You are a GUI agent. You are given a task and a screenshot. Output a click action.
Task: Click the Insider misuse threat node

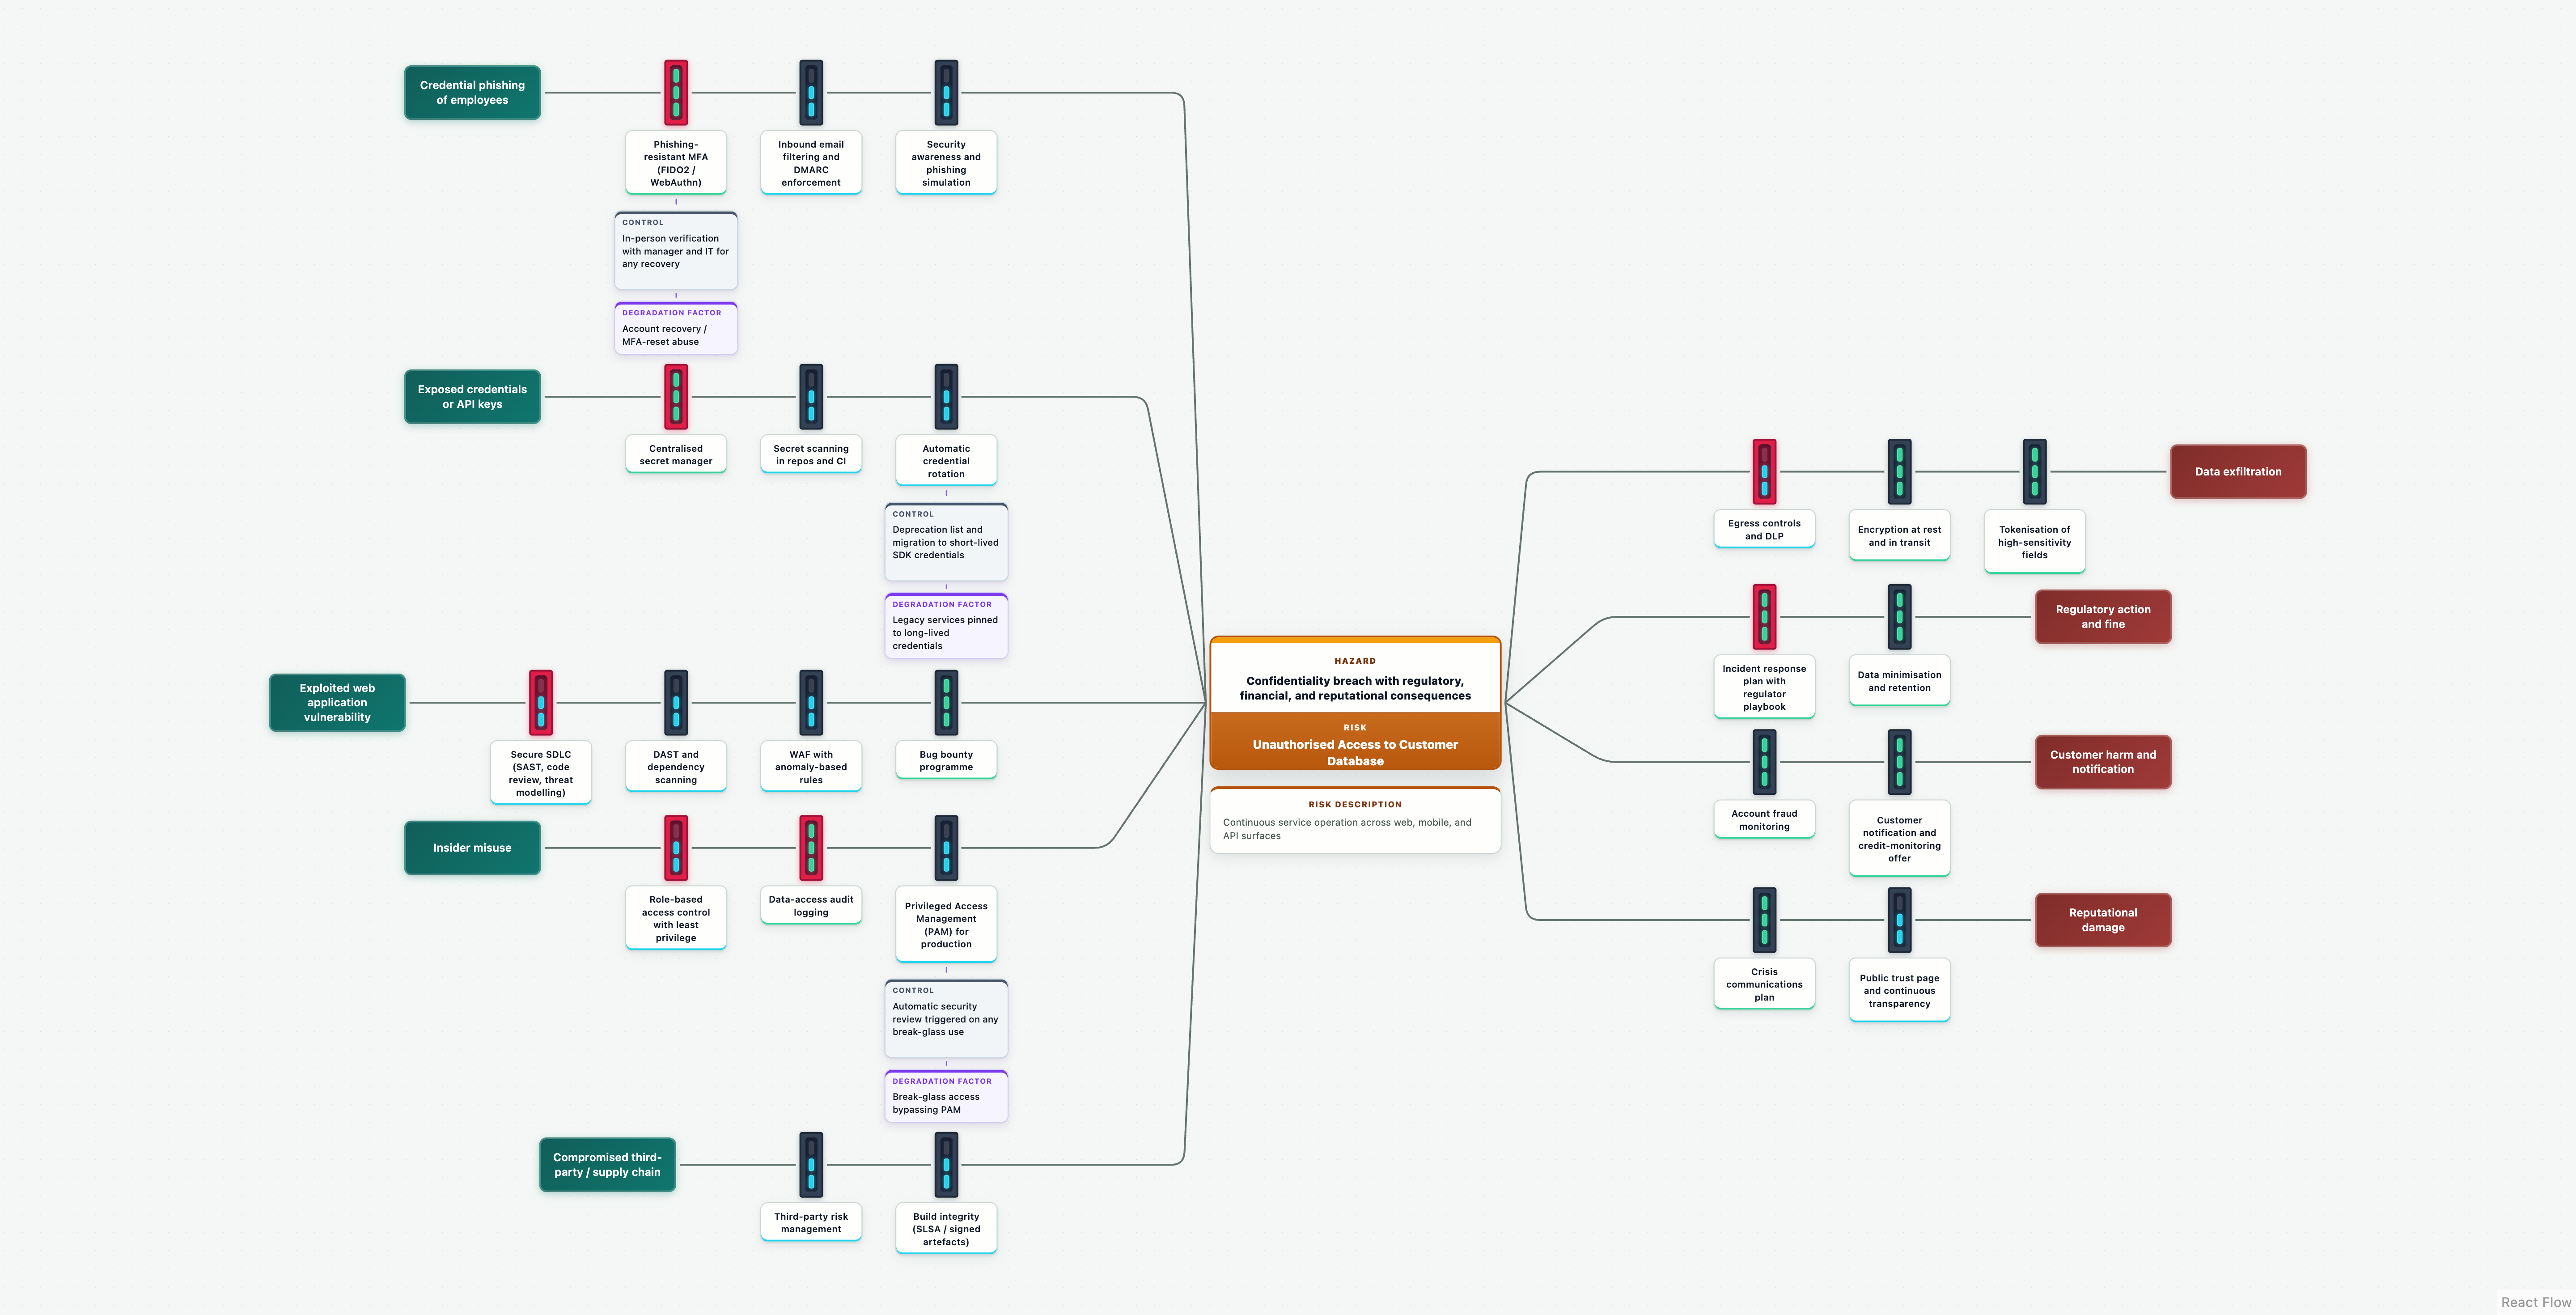point(472,848)
